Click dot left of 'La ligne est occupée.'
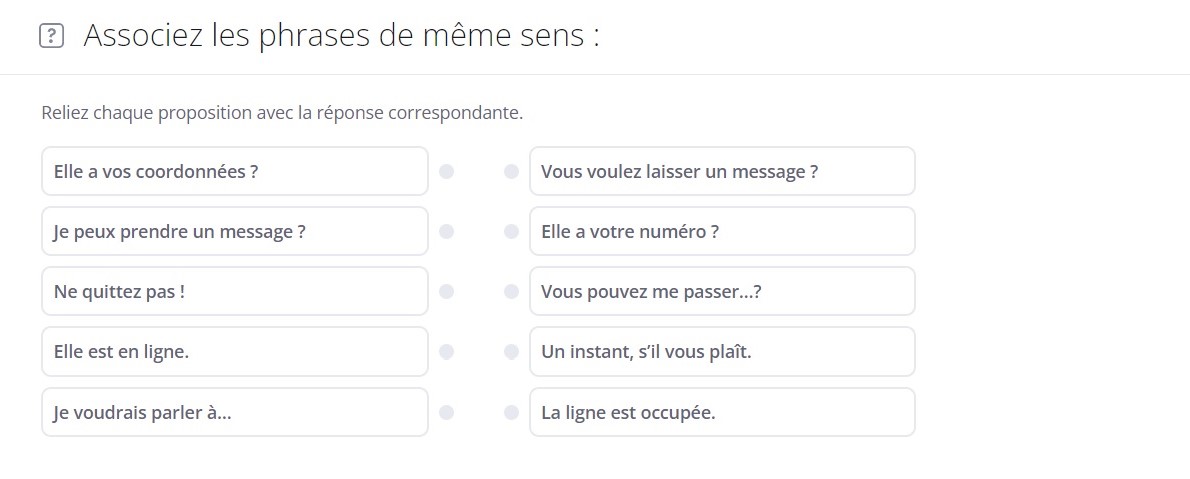This screenshot has width=1190, height=479. click(x=511, y=411)
